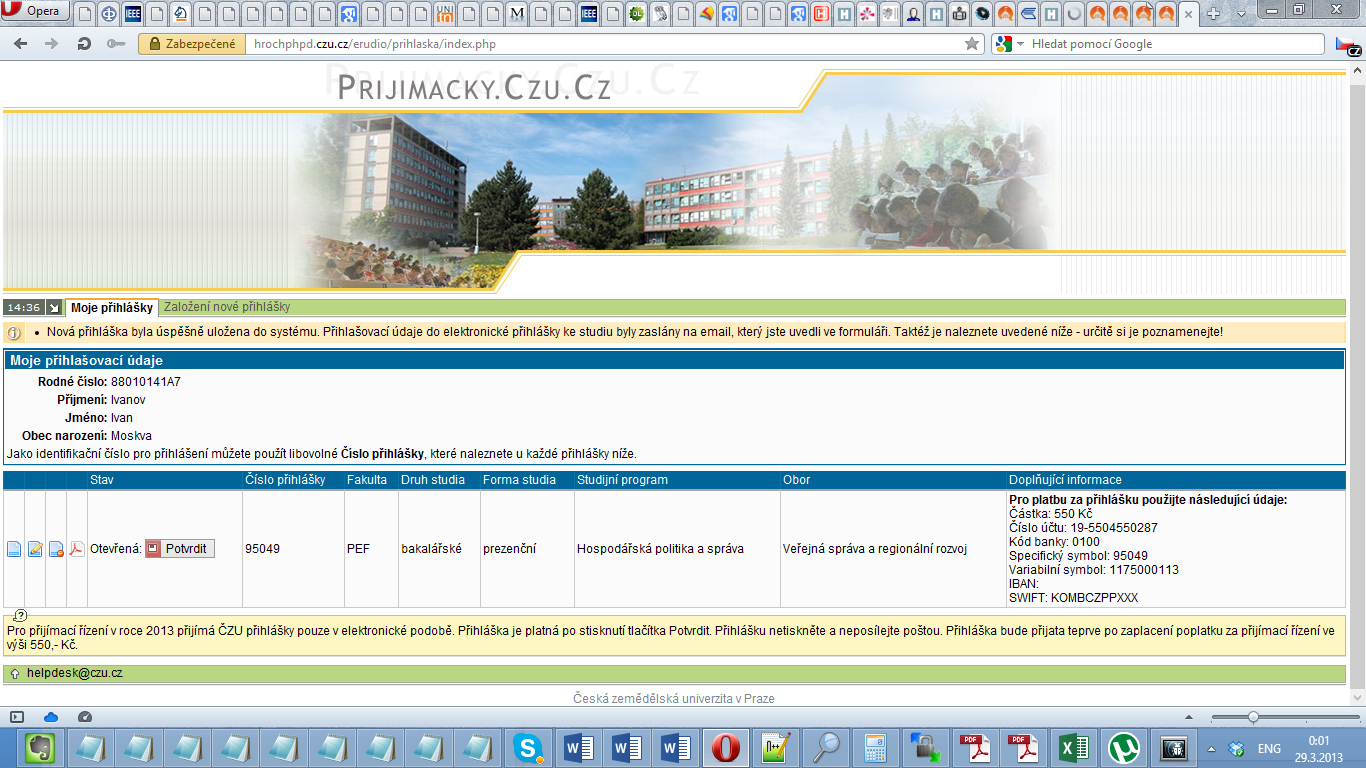
Task: Open the Založení nové přihlášky tab
Action: 227,307
